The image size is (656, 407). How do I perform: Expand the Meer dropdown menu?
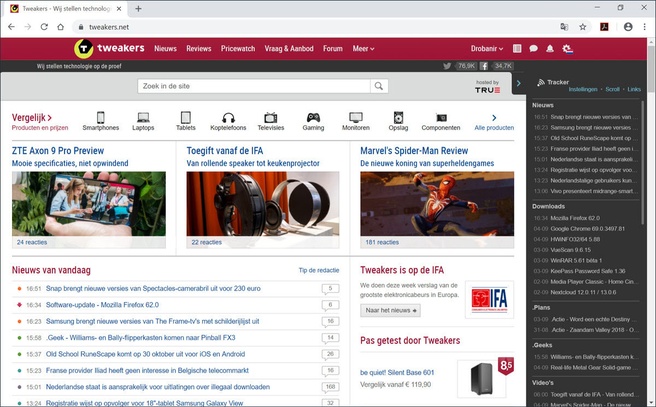click(363, 49)
